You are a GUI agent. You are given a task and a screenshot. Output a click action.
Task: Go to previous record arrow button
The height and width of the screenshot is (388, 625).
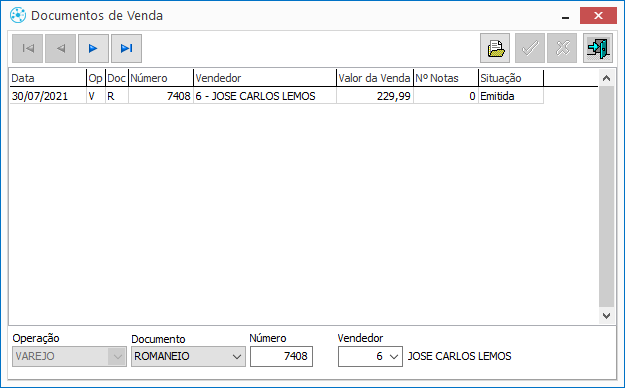click(x=60, y=49)
